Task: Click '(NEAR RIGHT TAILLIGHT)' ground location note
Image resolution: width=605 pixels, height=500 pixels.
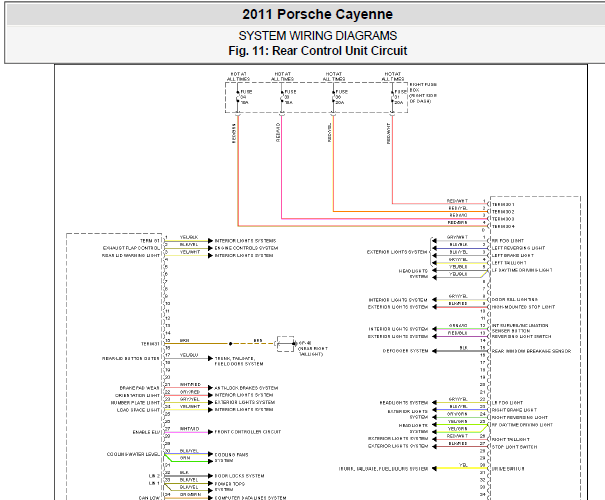Action: pos(313,351)
